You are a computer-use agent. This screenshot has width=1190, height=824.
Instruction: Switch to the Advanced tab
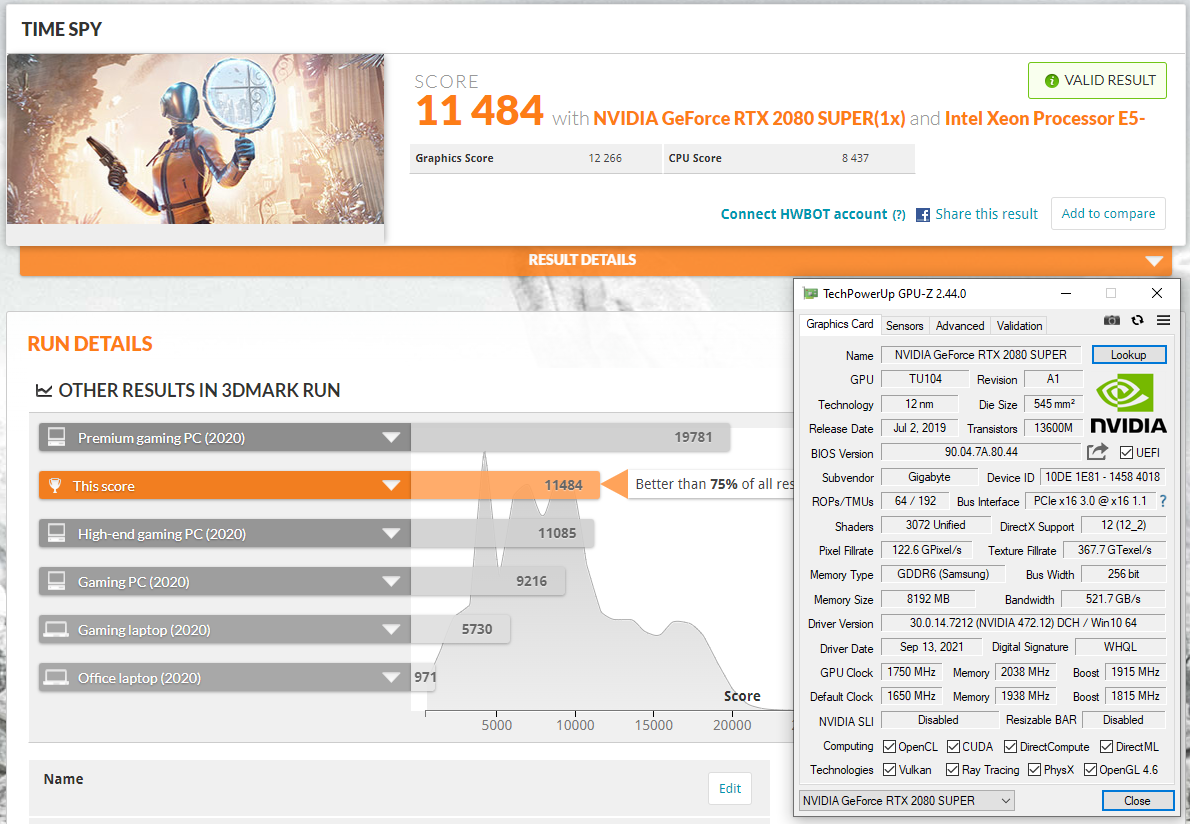960,325
